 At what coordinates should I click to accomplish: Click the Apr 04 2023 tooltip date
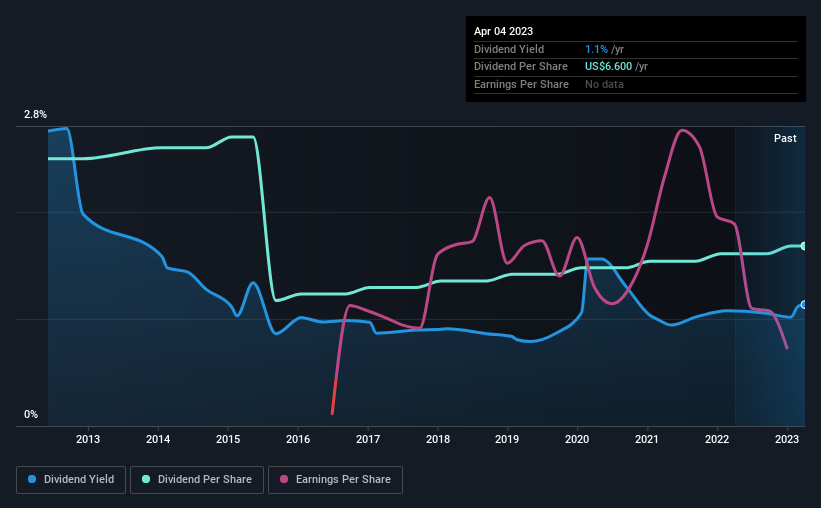[503, 31]
